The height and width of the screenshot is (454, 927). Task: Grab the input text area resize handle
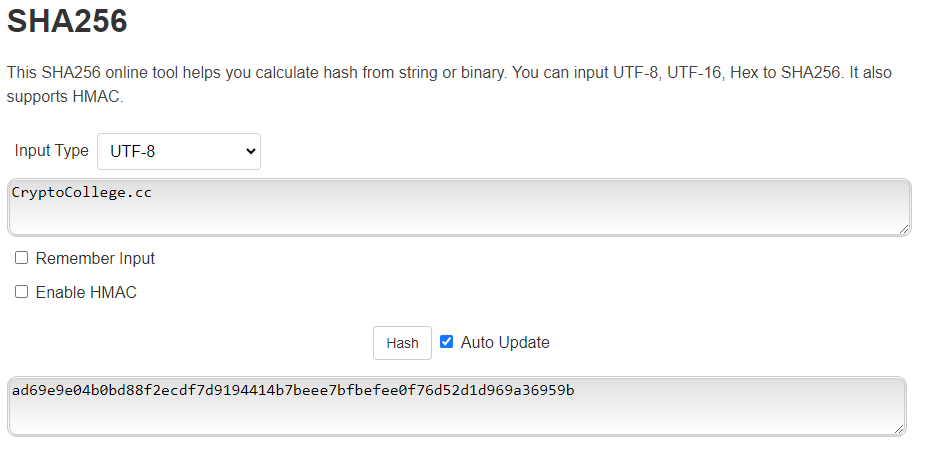click(x=904, y=229)
